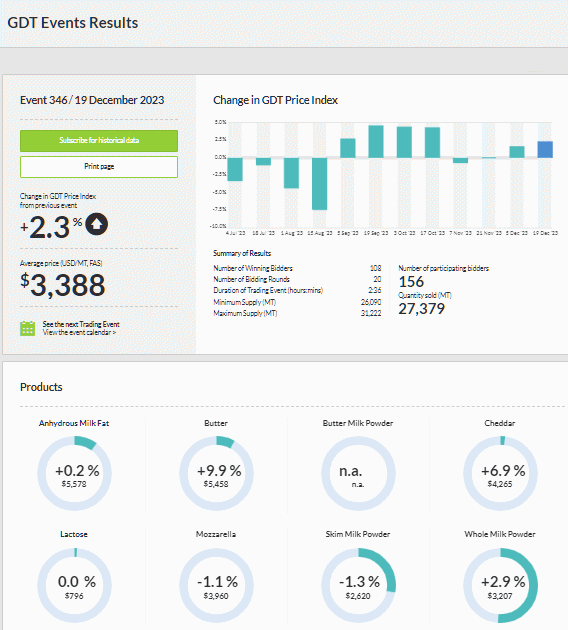Click the Subscribe for historical data button
Image resolution: width=568 pixels, height=630 pixels.
tap(99, 141)
